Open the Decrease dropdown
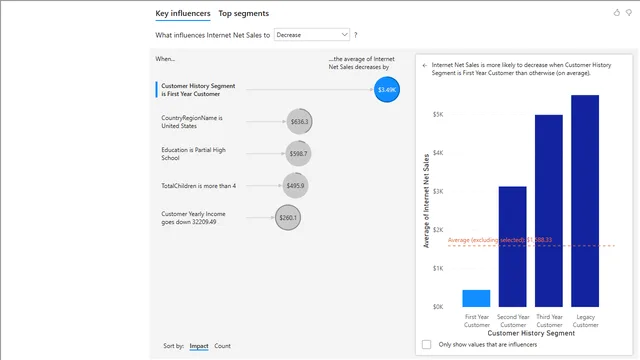The height and width of the screenshot is (360, 640). click(312, 35)
